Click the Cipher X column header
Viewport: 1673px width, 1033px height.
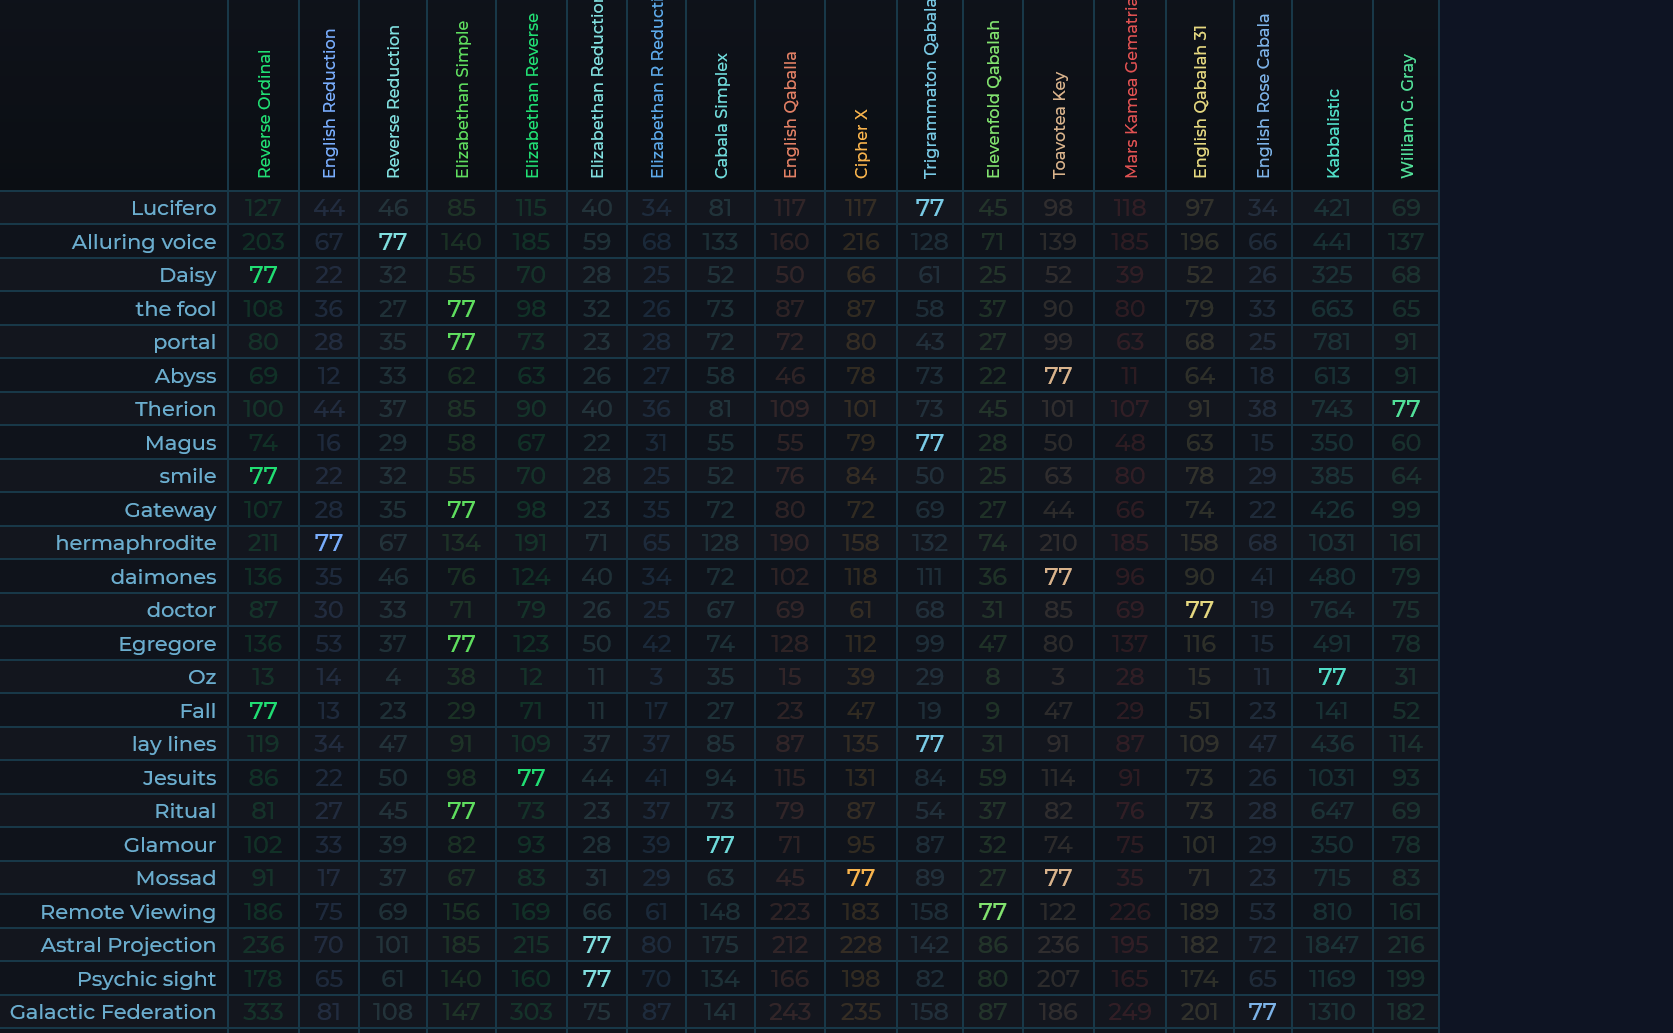[x=861, y=144]
